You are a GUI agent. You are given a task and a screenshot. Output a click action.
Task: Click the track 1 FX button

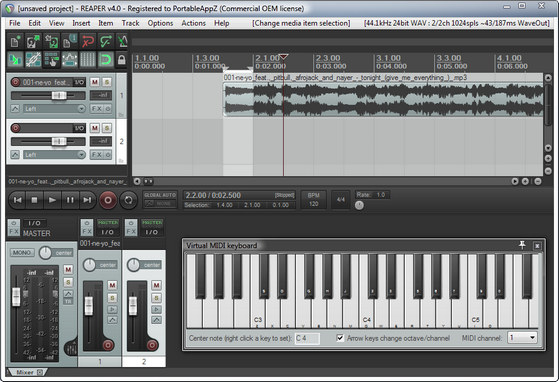97,109
